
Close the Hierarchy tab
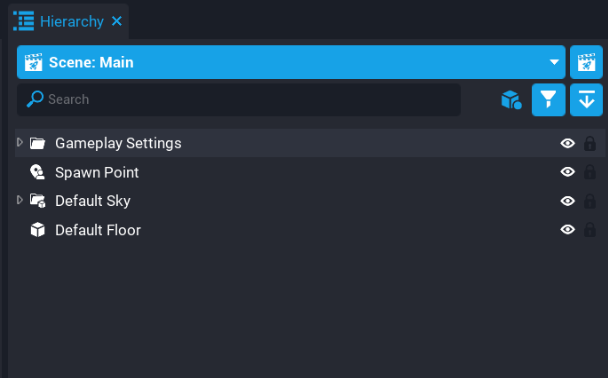coord(117,21)
